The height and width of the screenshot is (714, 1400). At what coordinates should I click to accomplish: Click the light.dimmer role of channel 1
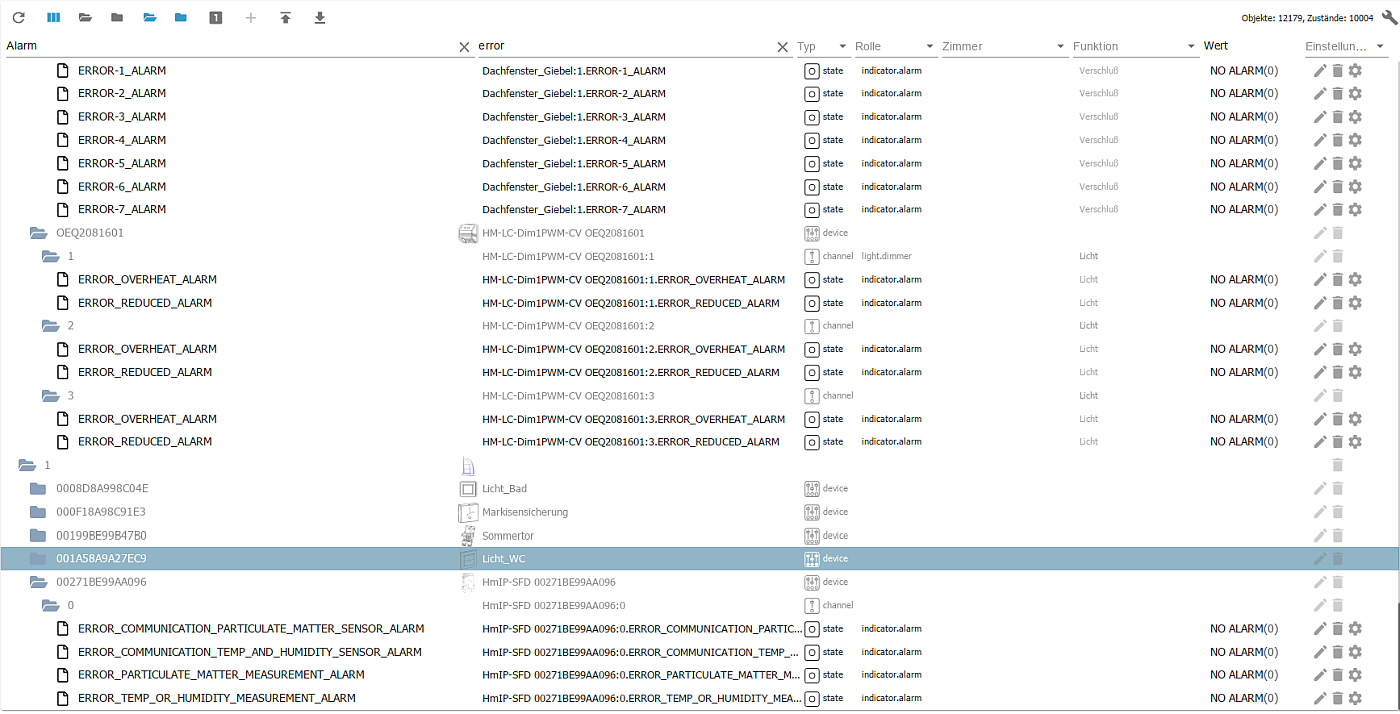click(886, 256)
